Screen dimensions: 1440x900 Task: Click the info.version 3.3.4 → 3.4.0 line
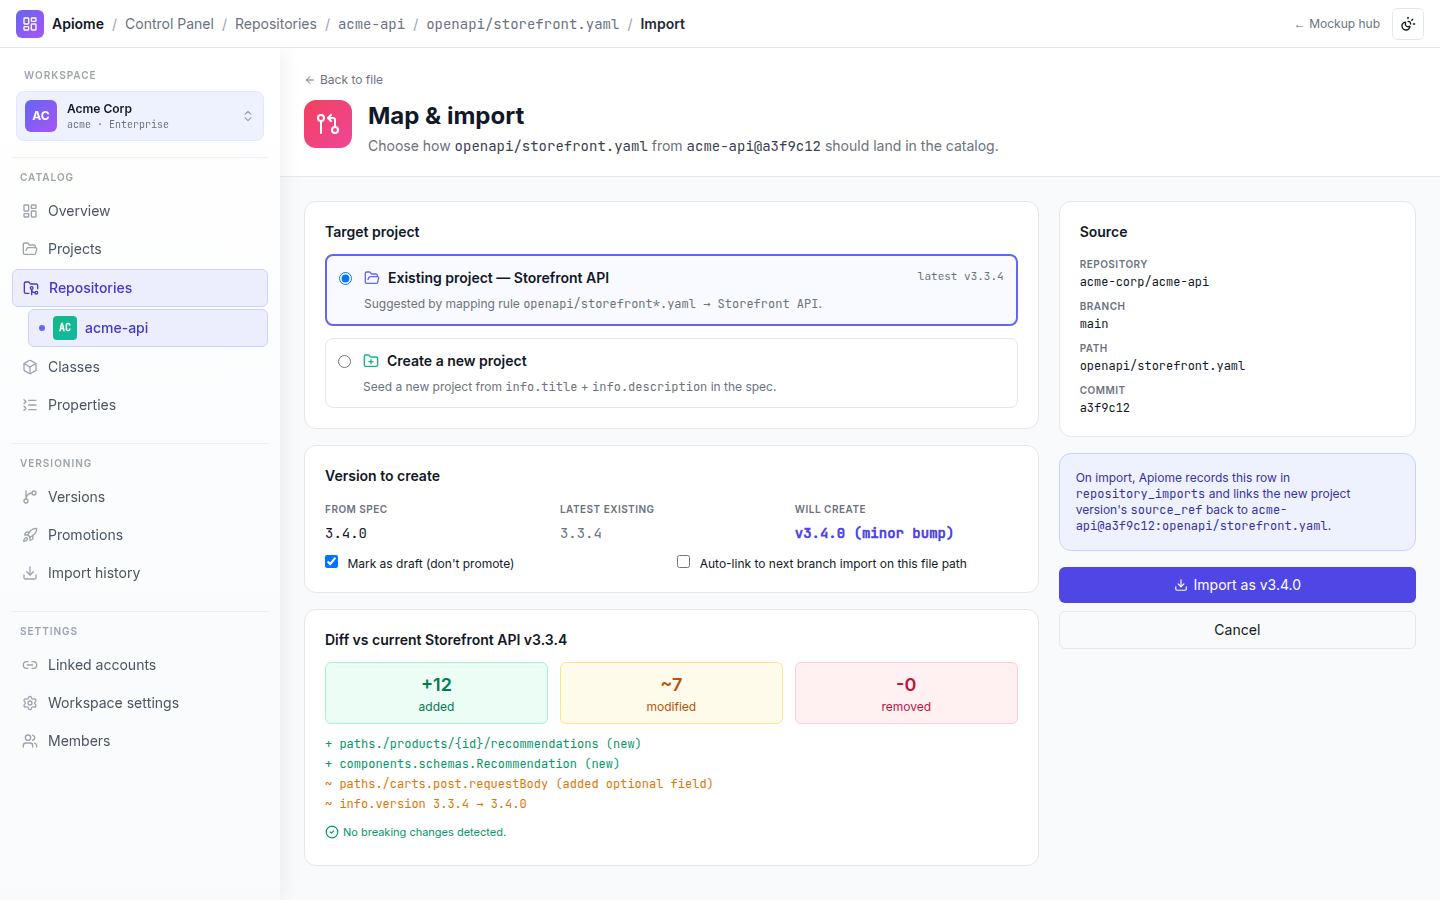click(426, 804)
